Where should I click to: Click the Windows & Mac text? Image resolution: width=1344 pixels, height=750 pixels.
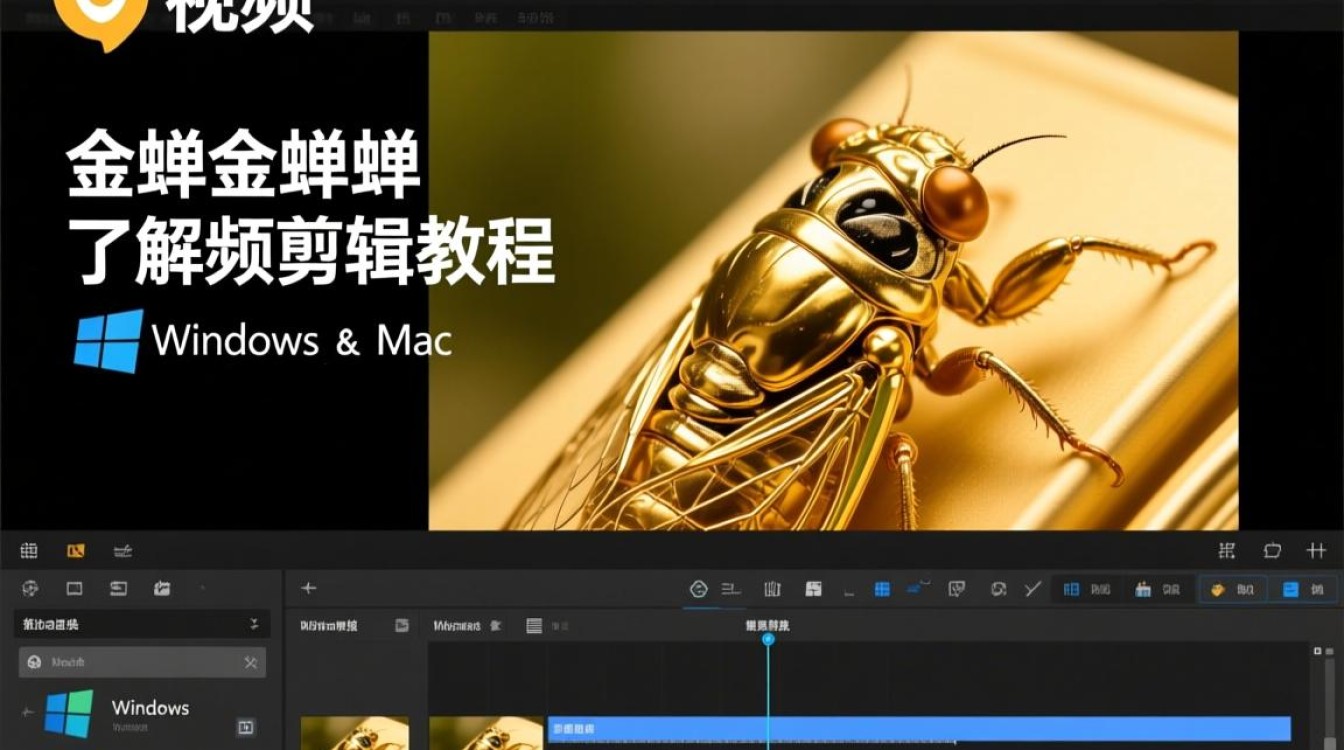pos(302,341)
